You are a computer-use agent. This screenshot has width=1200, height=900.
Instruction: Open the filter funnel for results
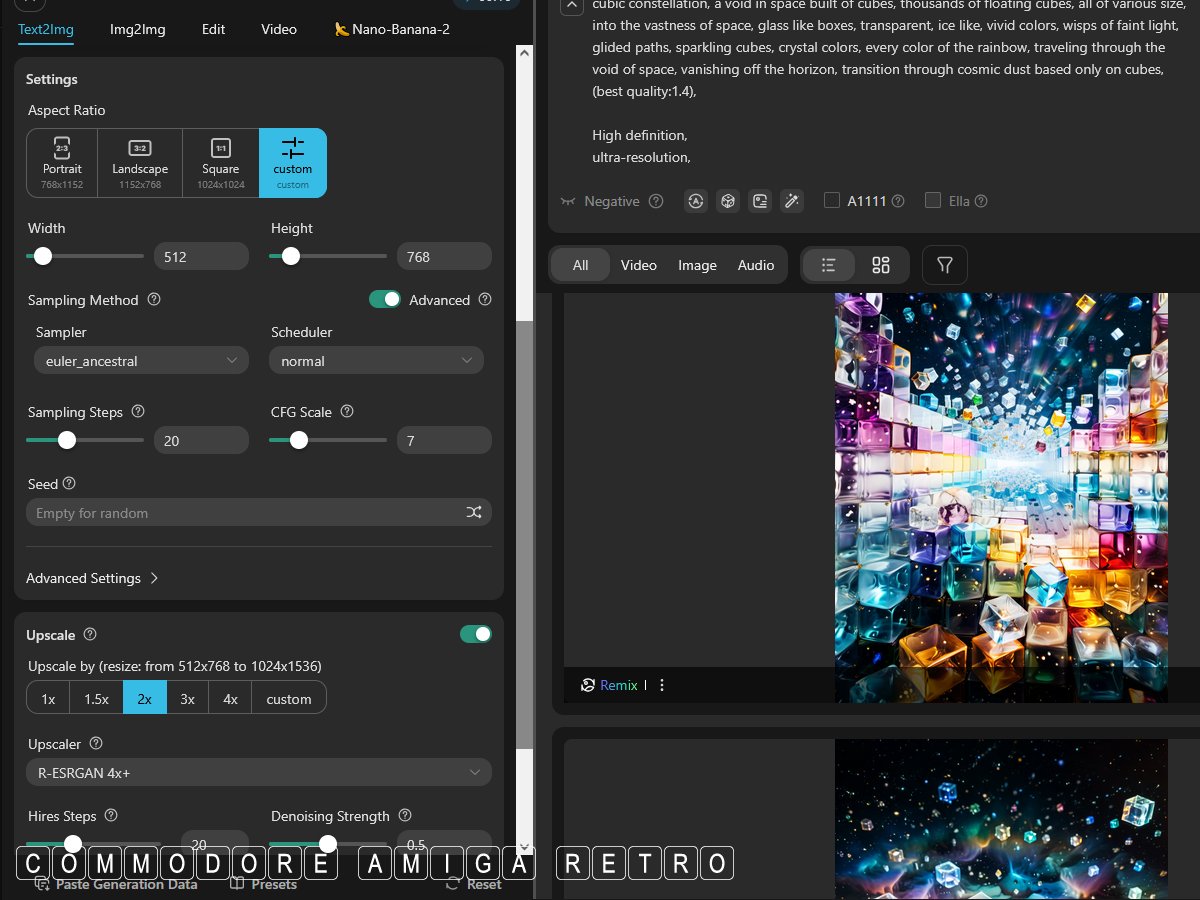pos(944,265)
